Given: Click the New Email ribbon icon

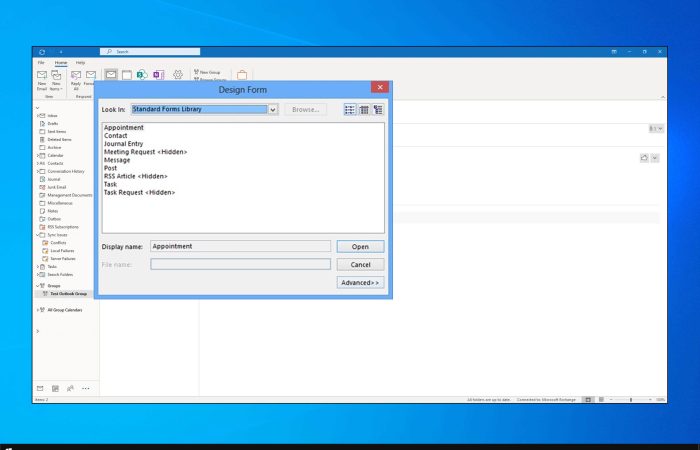Looking at the screenshot, I should (42, 80).
